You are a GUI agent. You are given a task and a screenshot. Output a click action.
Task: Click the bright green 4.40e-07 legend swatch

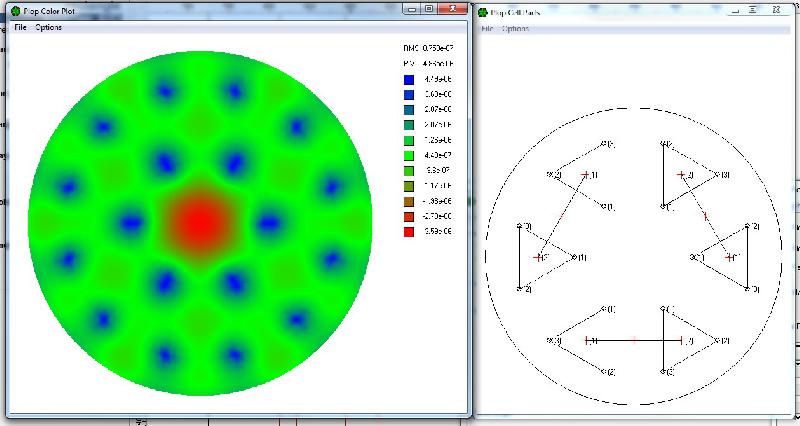click(409, 156)
